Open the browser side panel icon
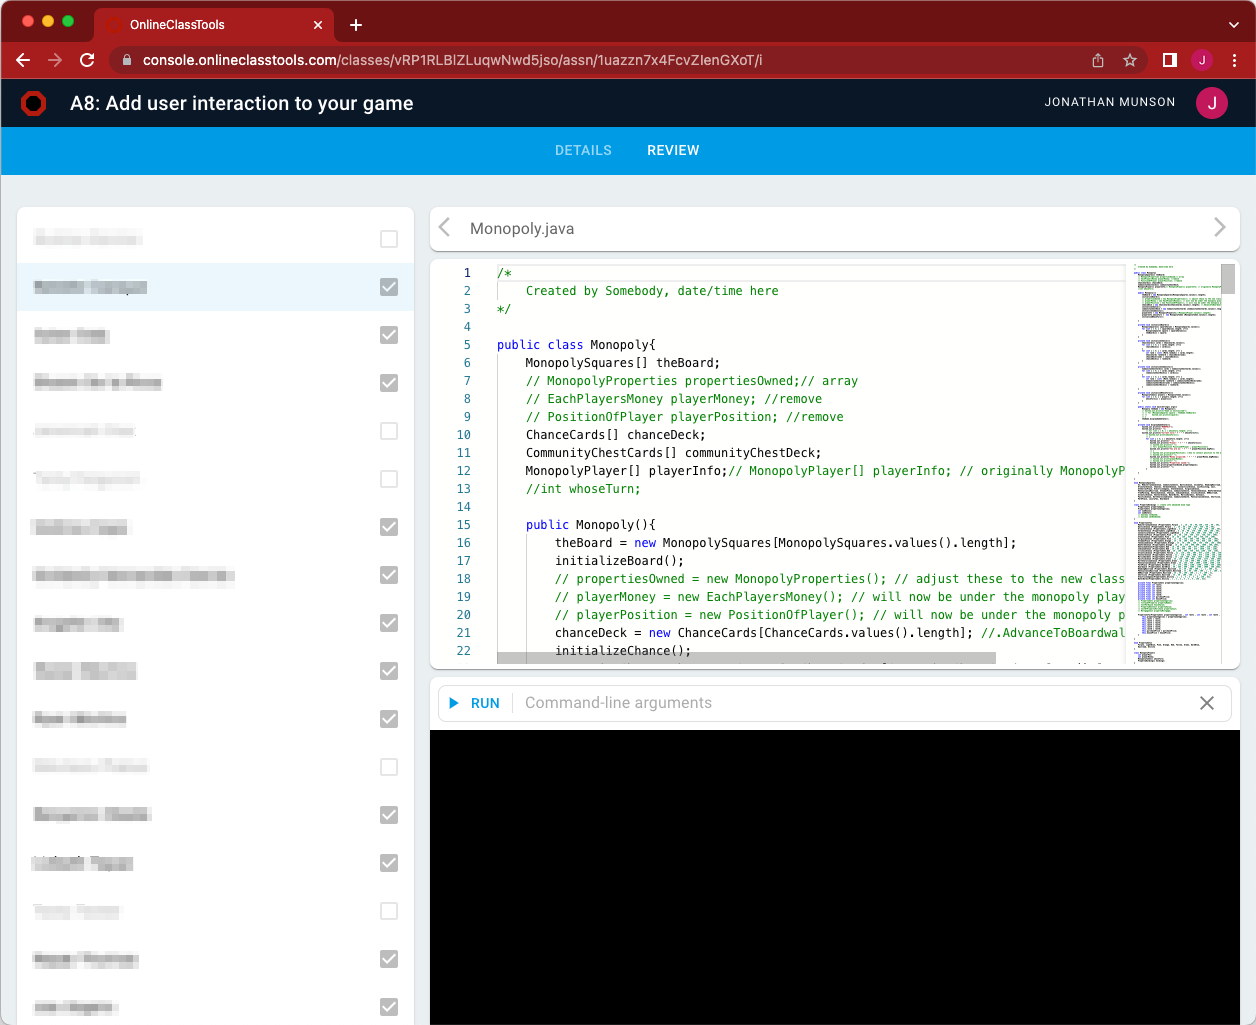The height and width of the screenshot is (1025, 1256). tap(1170, 60)
